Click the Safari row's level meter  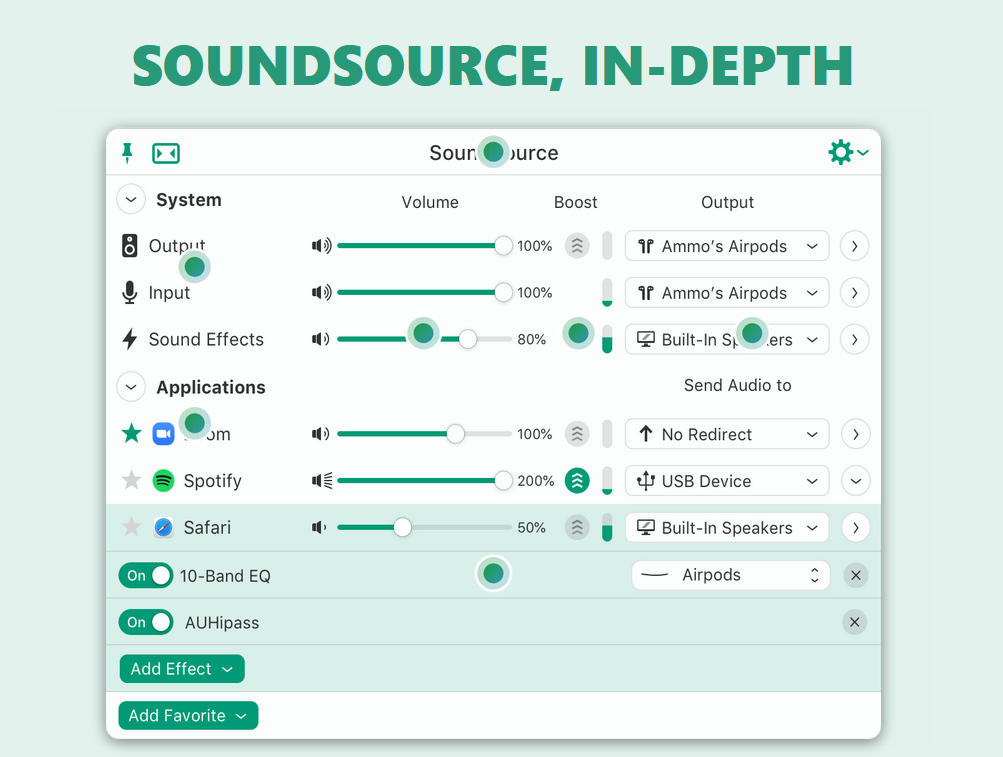click(607, 527)
